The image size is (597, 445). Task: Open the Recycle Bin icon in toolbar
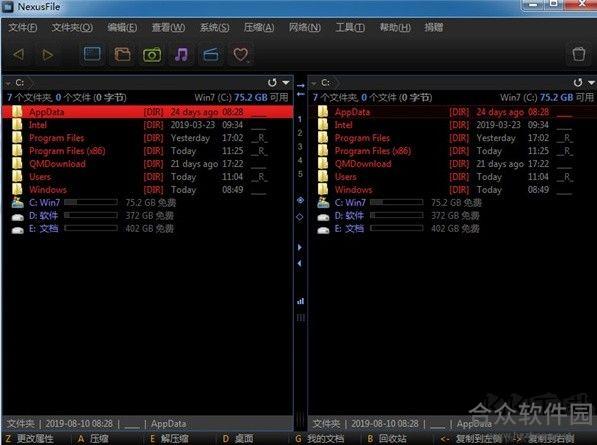pos(579,54)
